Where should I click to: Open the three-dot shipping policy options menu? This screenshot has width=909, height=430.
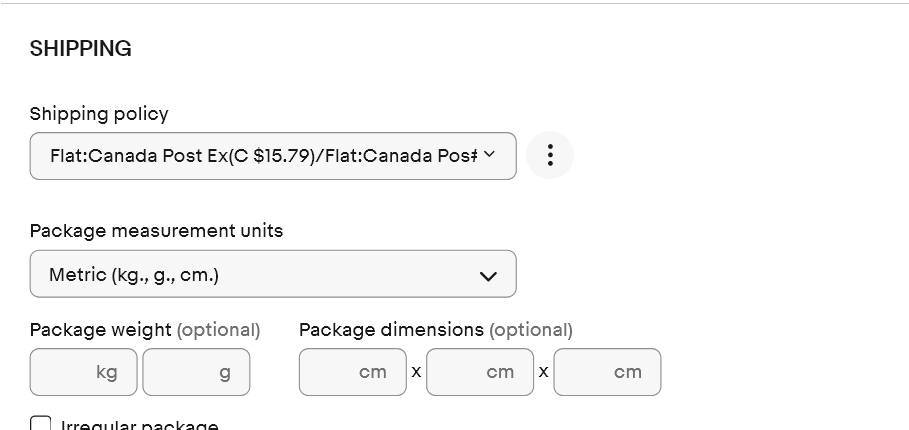click(550, 155)
